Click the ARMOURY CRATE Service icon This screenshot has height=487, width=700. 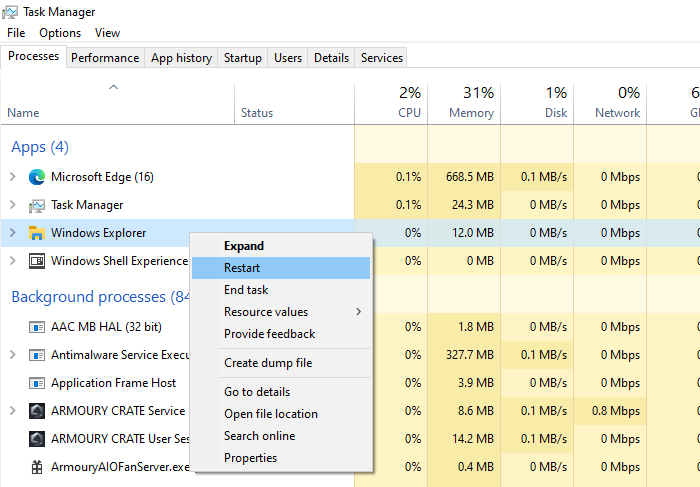37,411
